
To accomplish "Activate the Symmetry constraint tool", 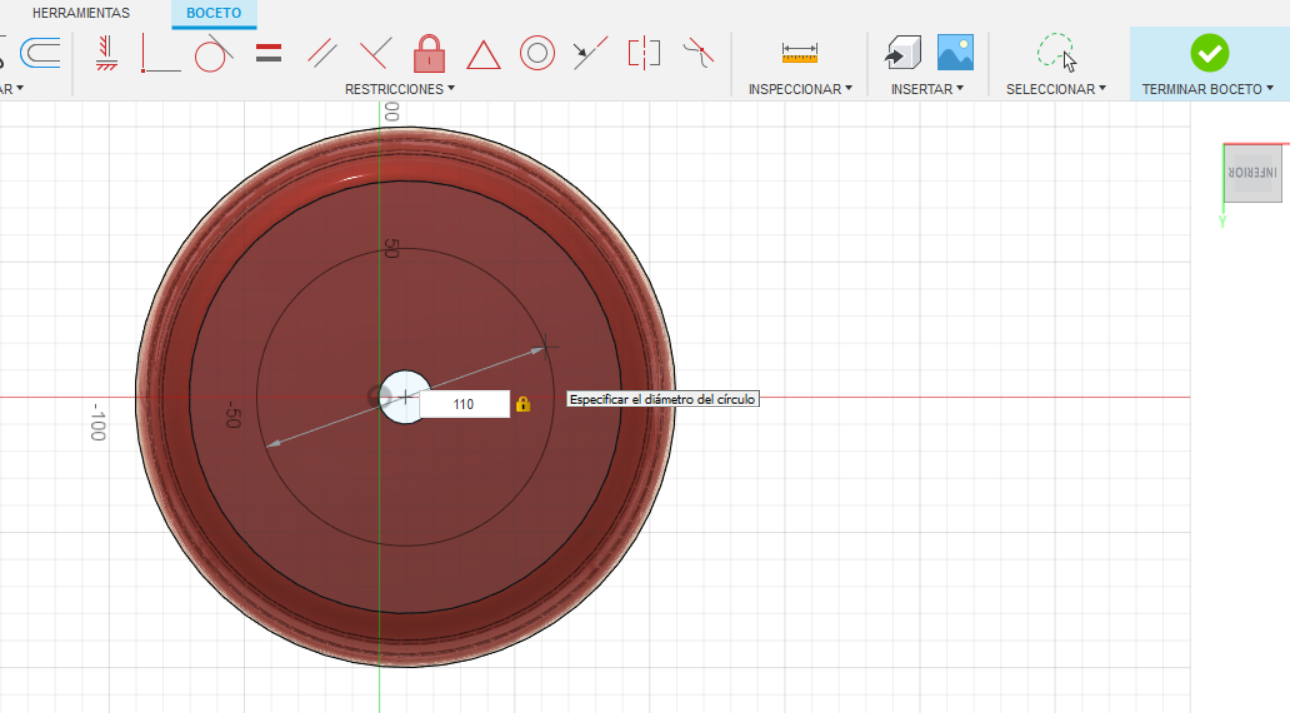I will point(644,53).
